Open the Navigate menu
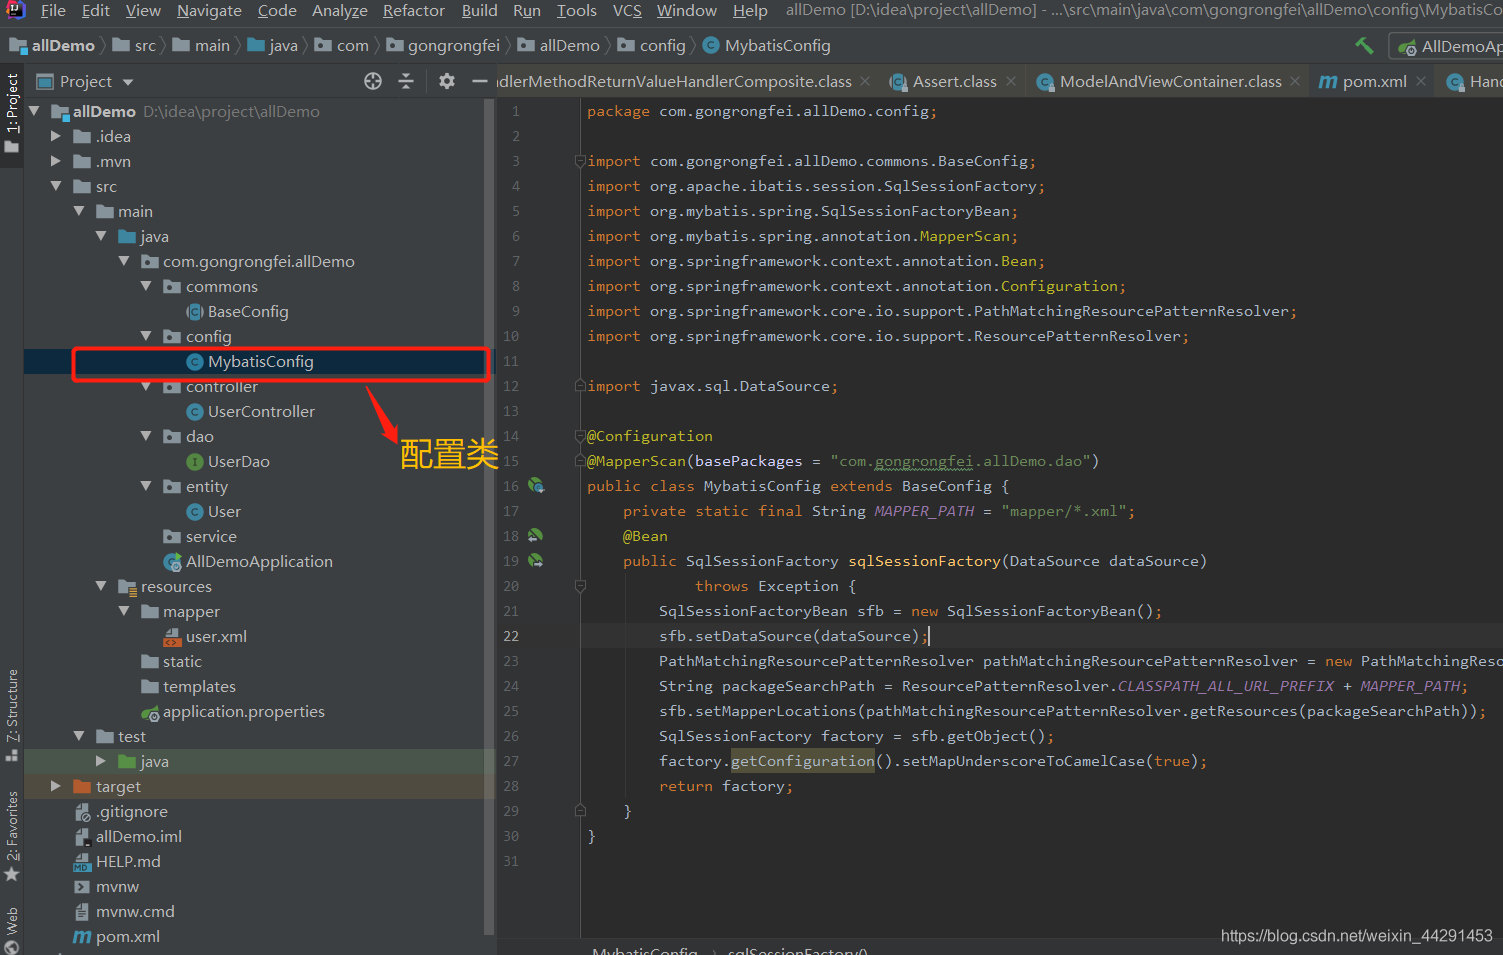This screenshot has width=1503, height=955. tap(209, 10)
